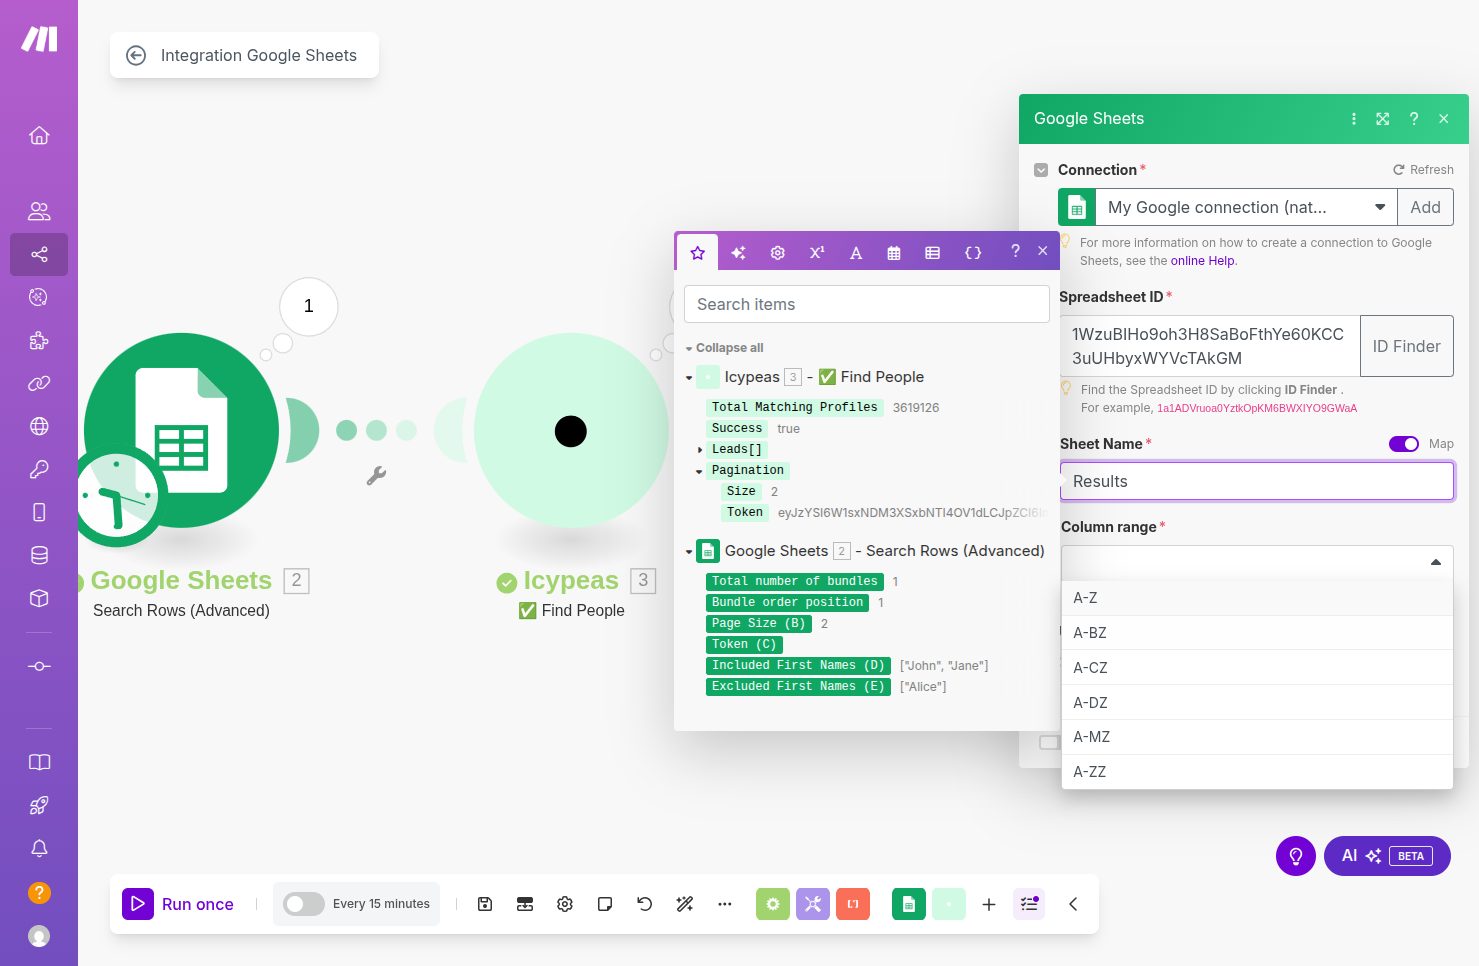Switch to math functions tab
1479x966 pixels.
(x=817, y=253)
